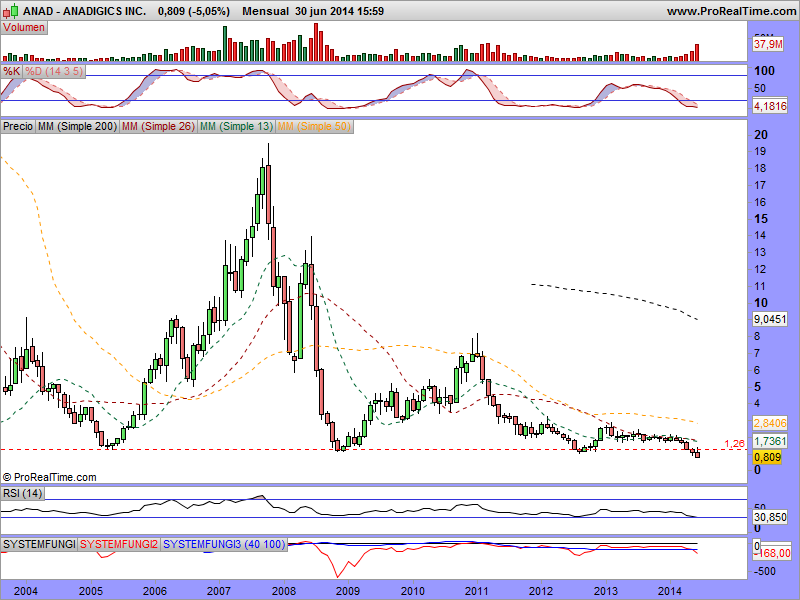Click the 2012 label on time axis
The width and height of the screenshot is (800, 600).
point(541,591)
